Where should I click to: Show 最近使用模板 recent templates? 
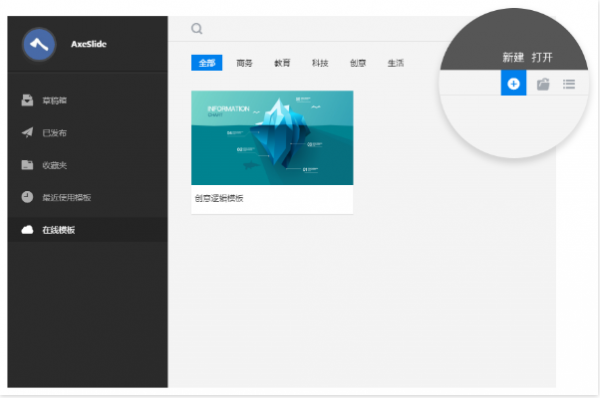[x=87, y=197]
